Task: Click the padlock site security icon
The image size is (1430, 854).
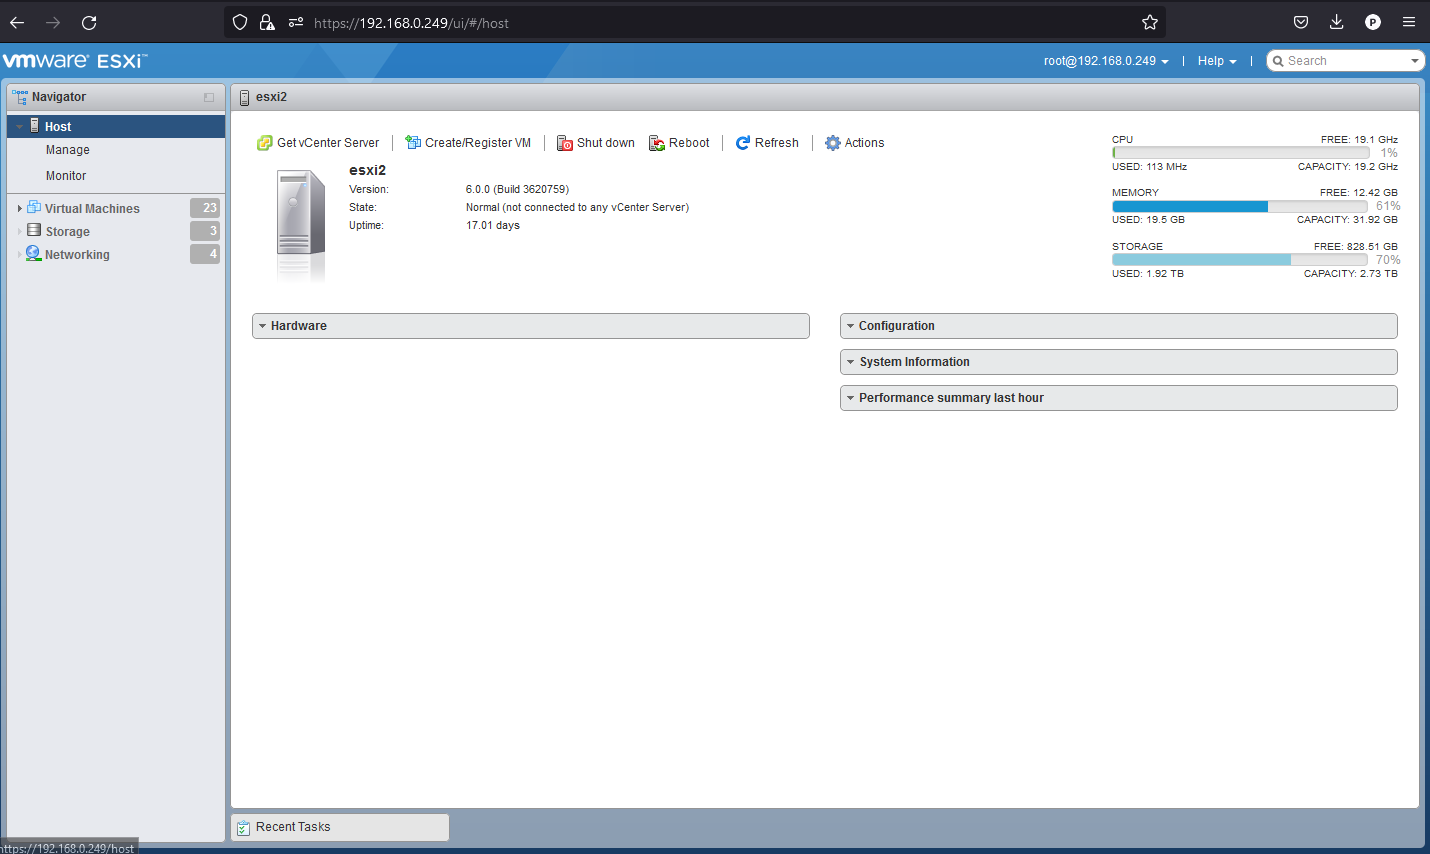Action: [x=267, y=22]
